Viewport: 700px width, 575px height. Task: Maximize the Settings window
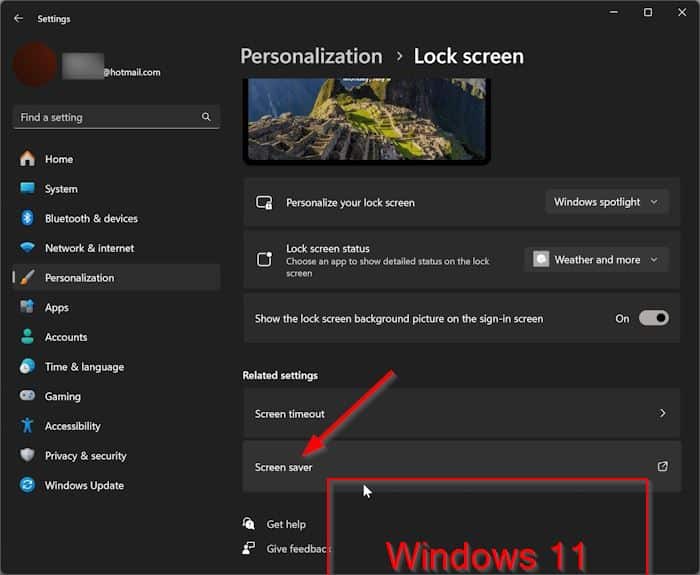click(x=648, y=12)
